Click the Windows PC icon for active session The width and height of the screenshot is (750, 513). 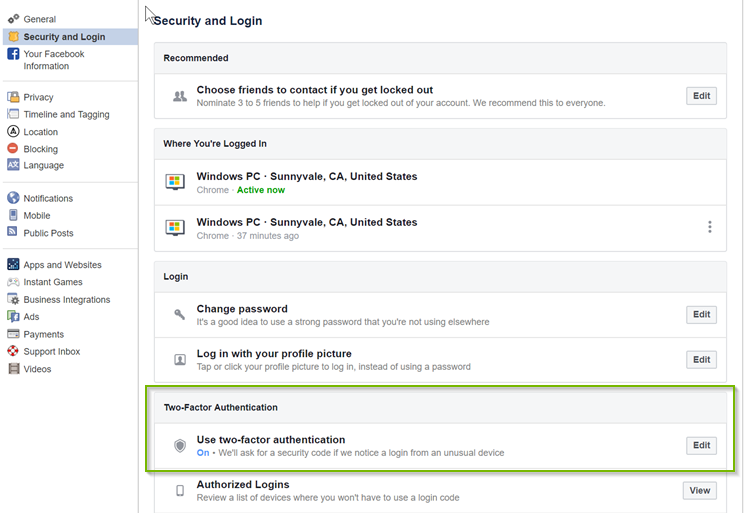(x=175, y=182)
